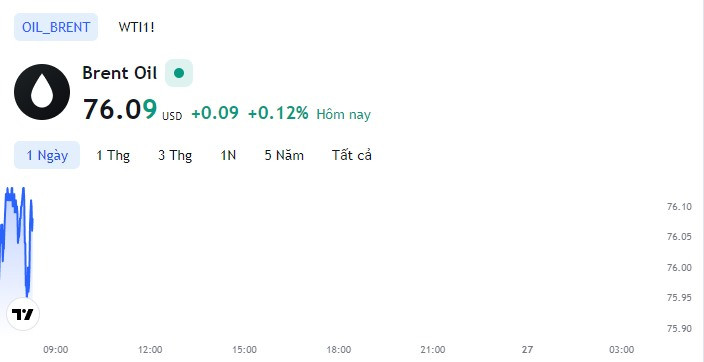Screen dimensions: 704x362
Task: Choose the 3 Thg time range
Action: pyautogui.click(x=175, y=155)
